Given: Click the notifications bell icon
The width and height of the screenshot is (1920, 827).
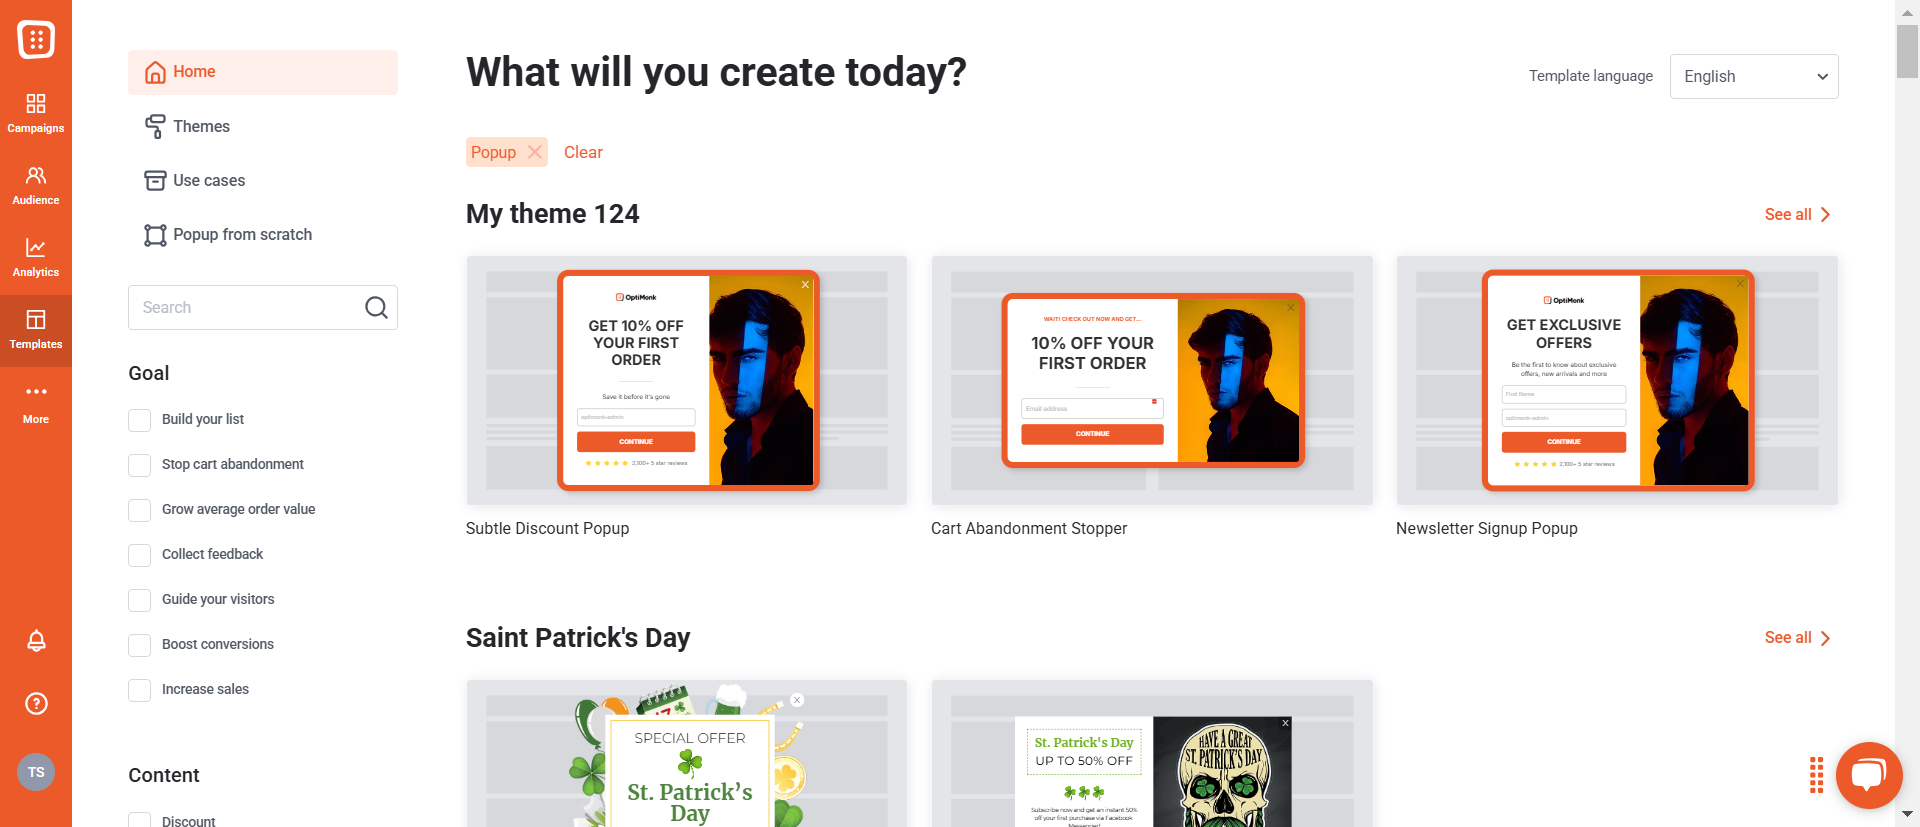Looking at the screenshot, I should pyautogui.click(x=36, y=641).
